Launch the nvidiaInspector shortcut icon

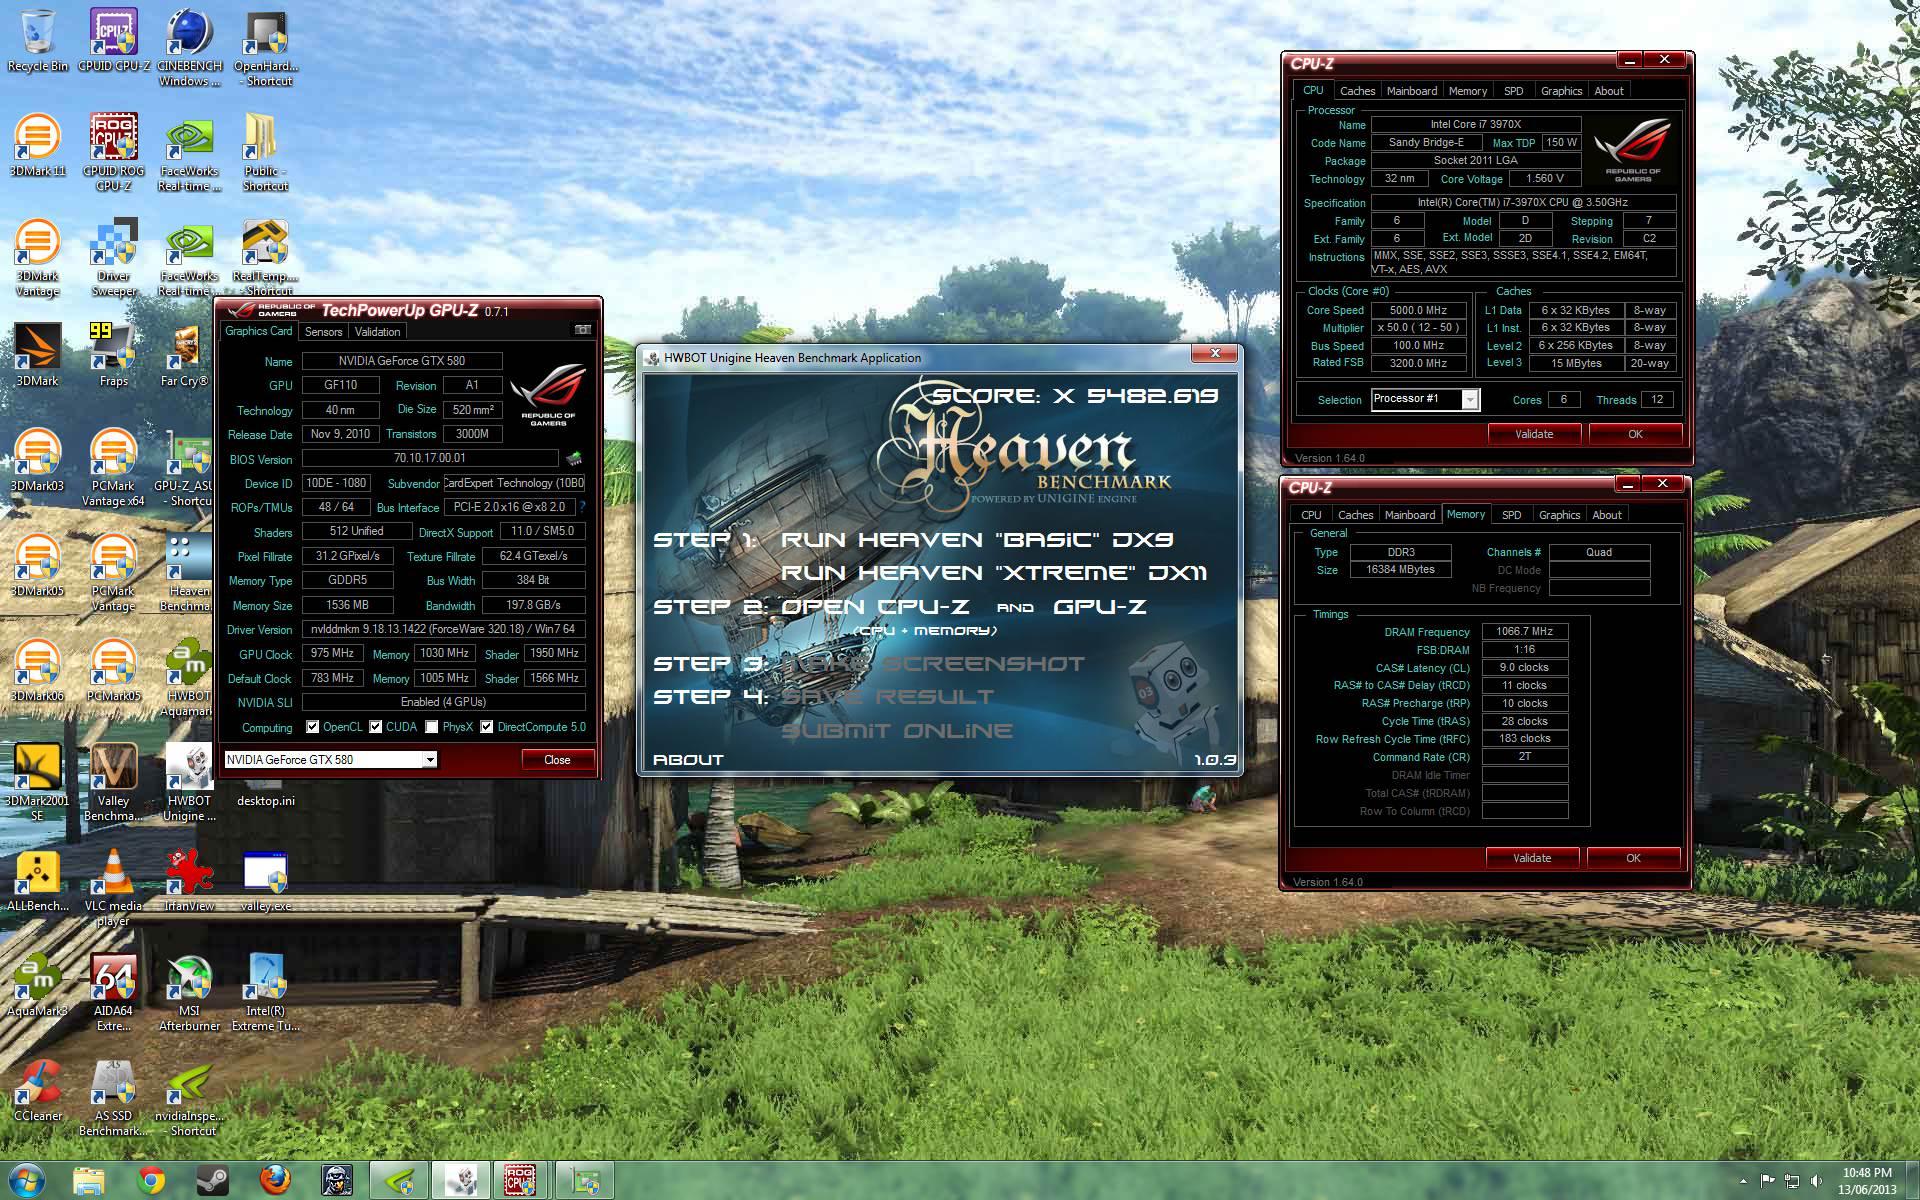pyautogui.click(x=189, y=1097)
